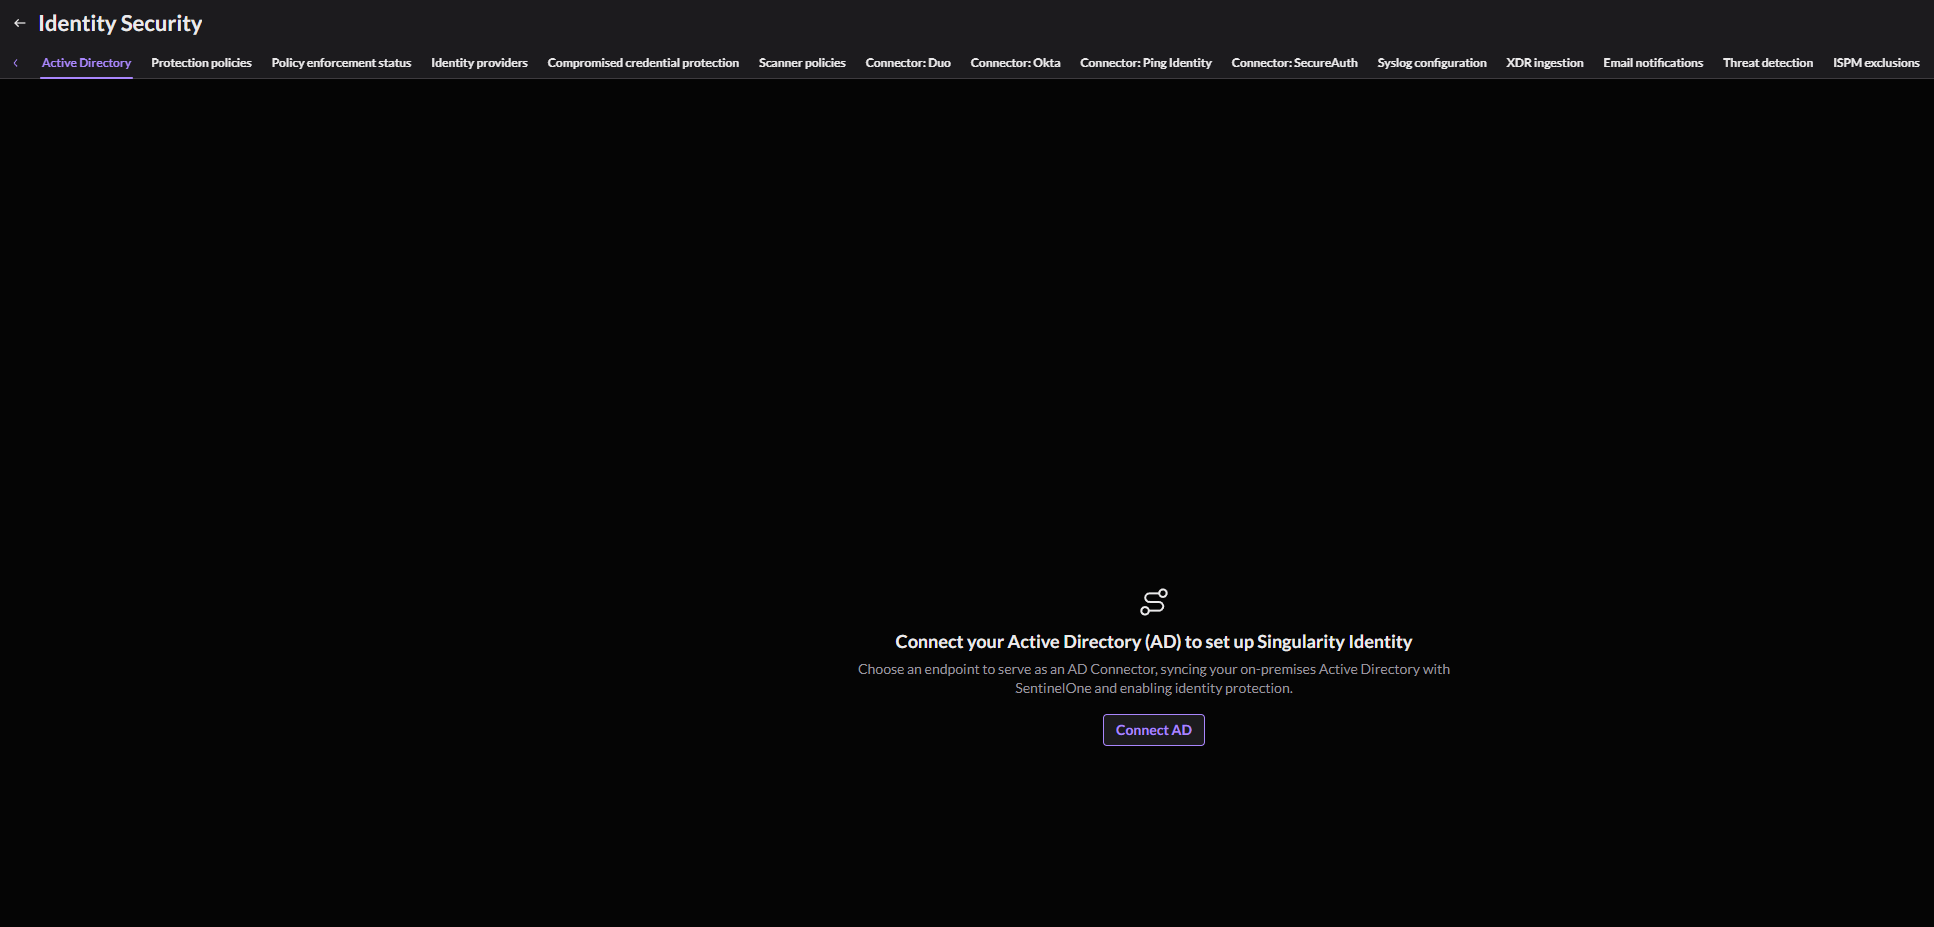The height and width of the screenshot is (927, 1934).
Task: Go to the Identity providers tab
Action: 479,63
